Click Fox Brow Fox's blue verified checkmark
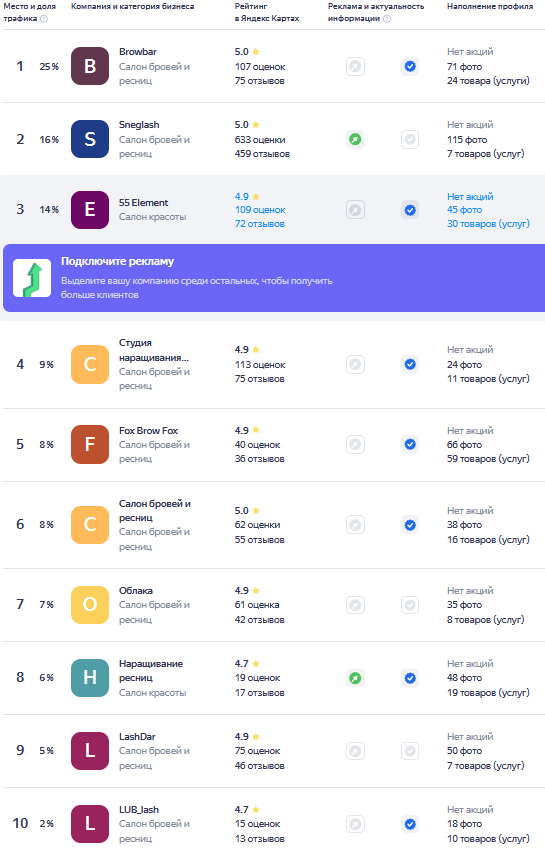 [x=410, y=444]
